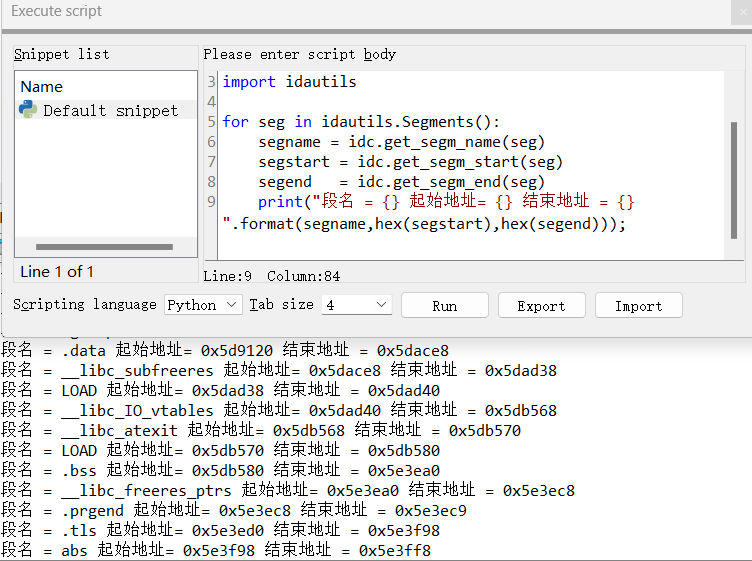Click the Export button
752x561 pixels.
pyautogui.click(x=541, y=305)
